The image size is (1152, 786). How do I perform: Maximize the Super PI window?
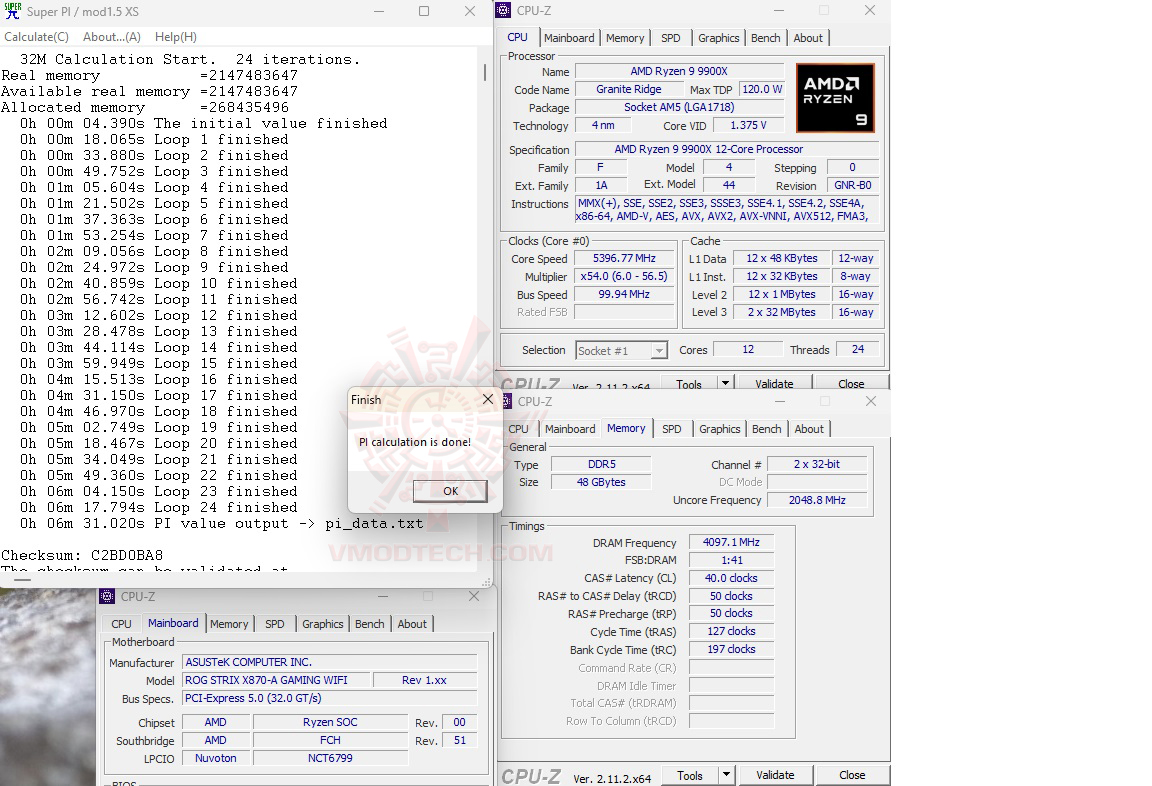(424, 11)
